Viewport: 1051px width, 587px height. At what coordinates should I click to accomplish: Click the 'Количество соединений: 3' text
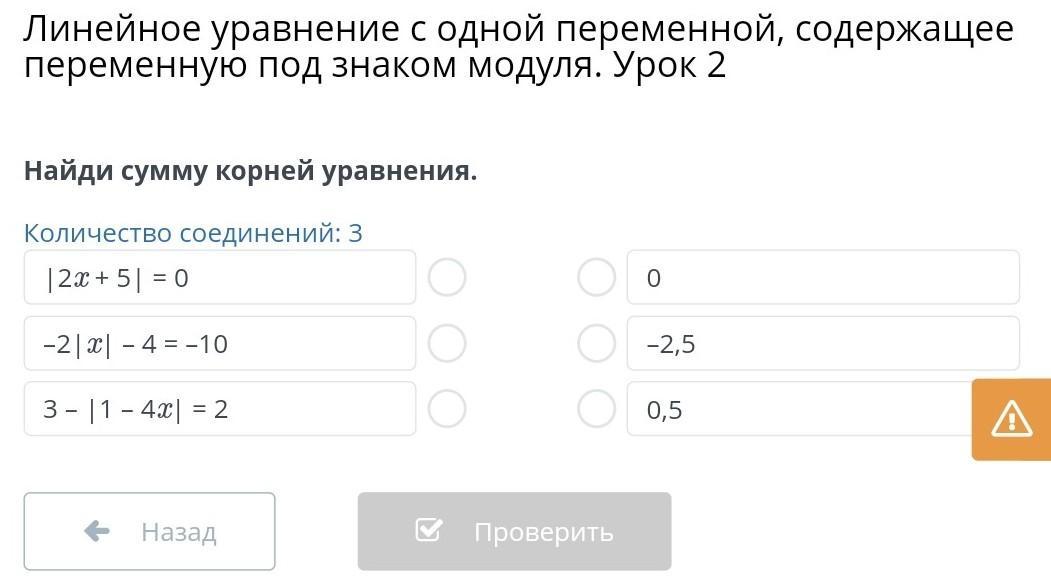click(193, 233)
